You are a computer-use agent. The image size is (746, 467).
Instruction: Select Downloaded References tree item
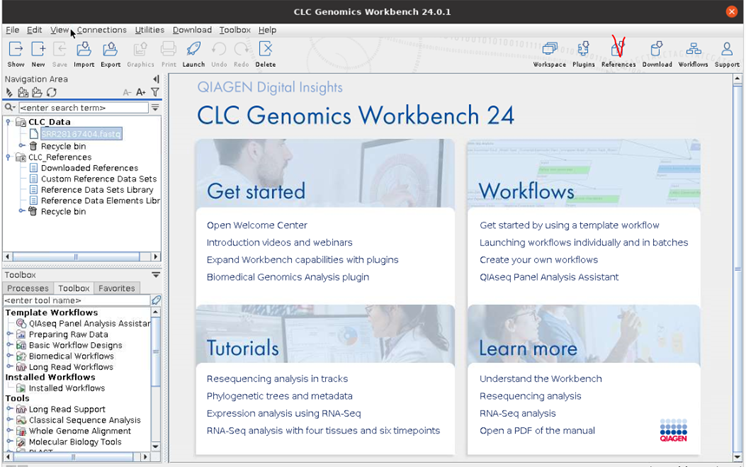pyautogui.click(x=89, y=168)
